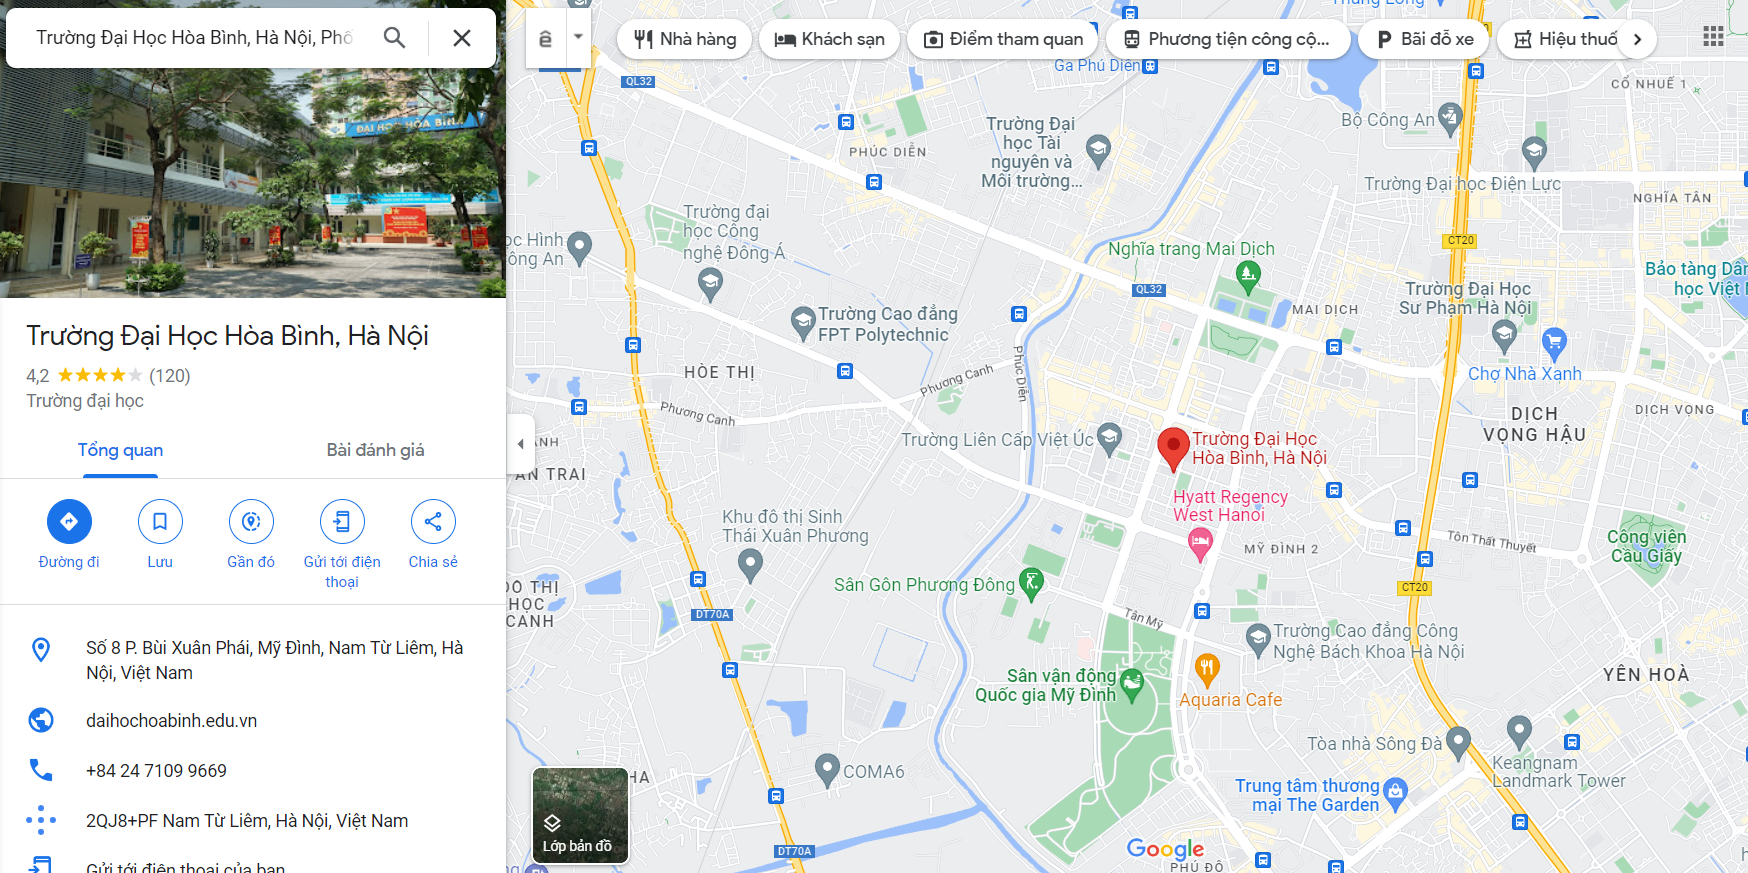
Task: Share the location via Chia sẻ icon
Action: [x=433, y=521]
